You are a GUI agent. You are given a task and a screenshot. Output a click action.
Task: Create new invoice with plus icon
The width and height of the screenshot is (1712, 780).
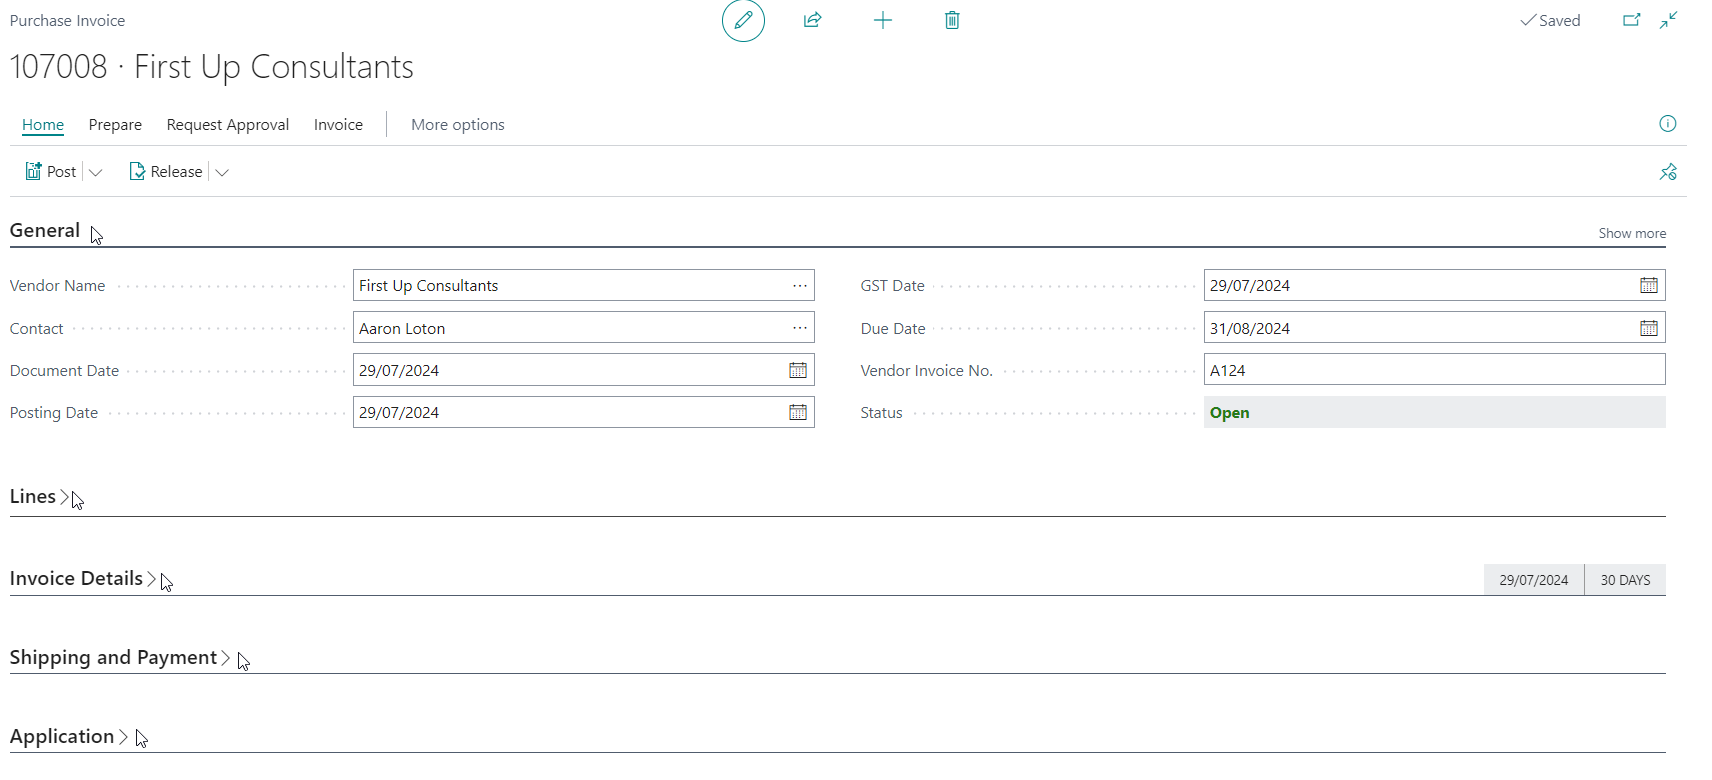click(882, 21)
